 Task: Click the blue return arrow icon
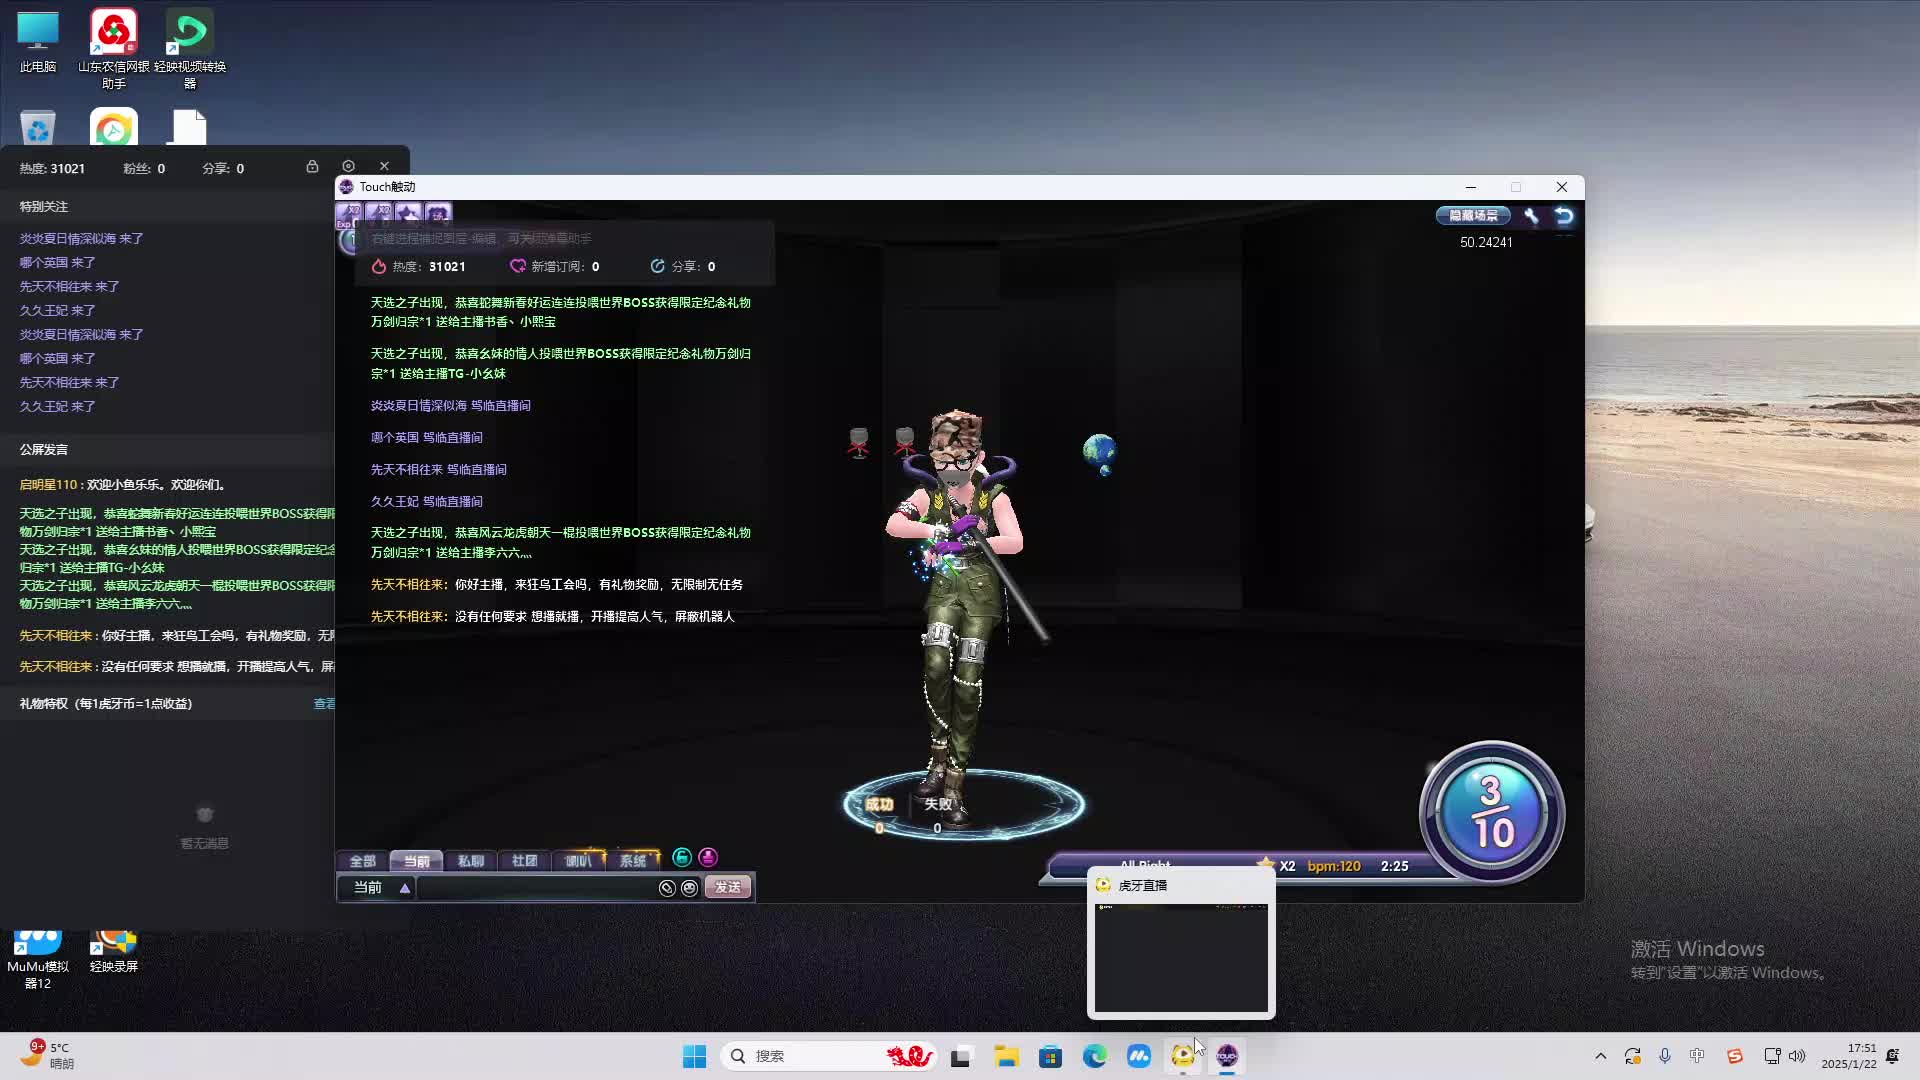click(1564, 216)
